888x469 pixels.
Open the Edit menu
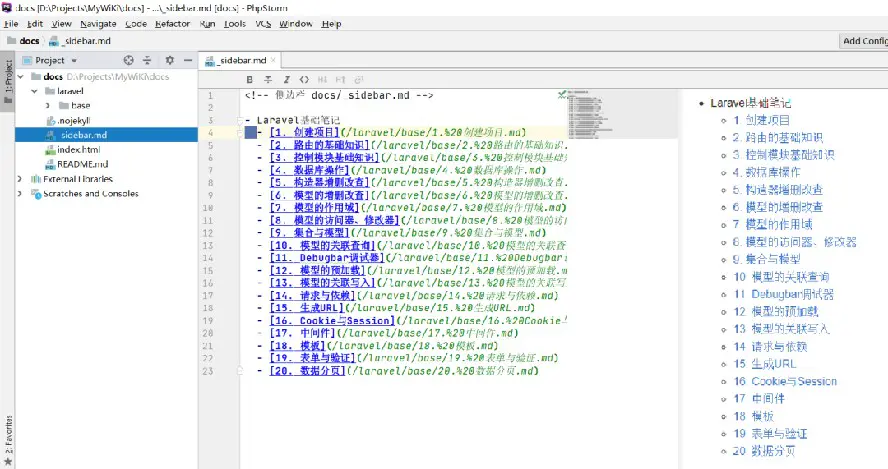tap(35, 24)
